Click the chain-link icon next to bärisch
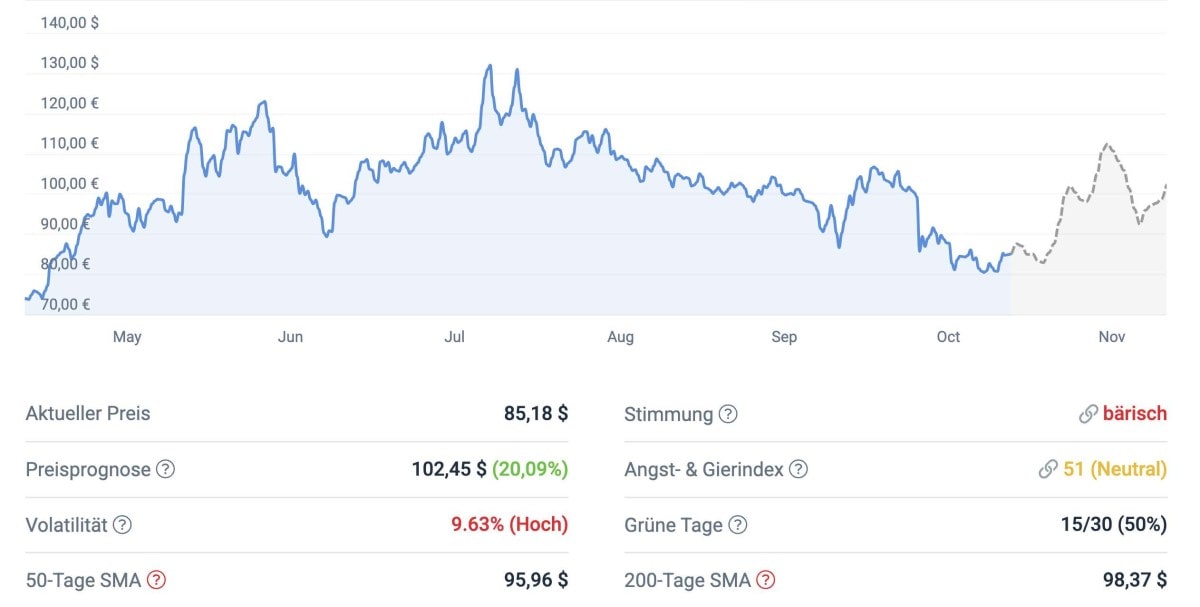The height and width of the screenshot is (607, 1200). pyautogui.click(x=1088, y=414)
